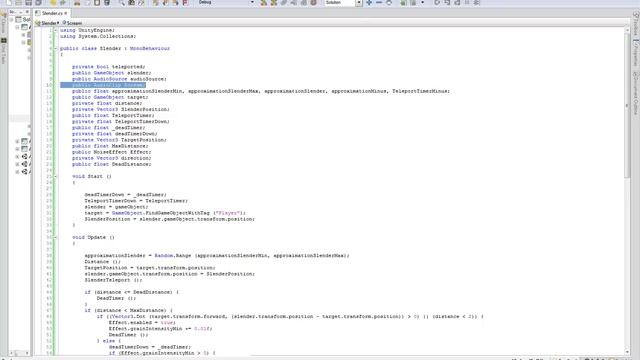Click the Random.Range assignment on line 38
This screenshot has height=360, width=640.
(217, 256)
